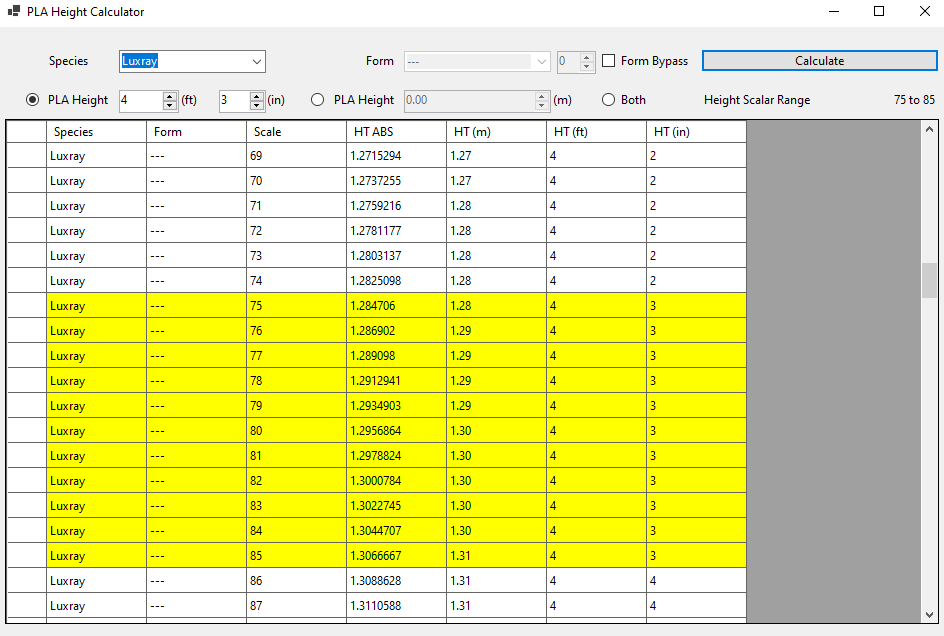Maximize the calculator window
Image resolution: width=944 pixels, height=636 pixels.
tap(879, 12)
